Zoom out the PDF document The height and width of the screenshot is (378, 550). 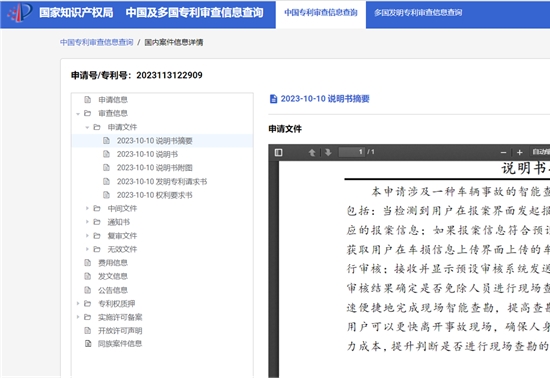(503, 153)
